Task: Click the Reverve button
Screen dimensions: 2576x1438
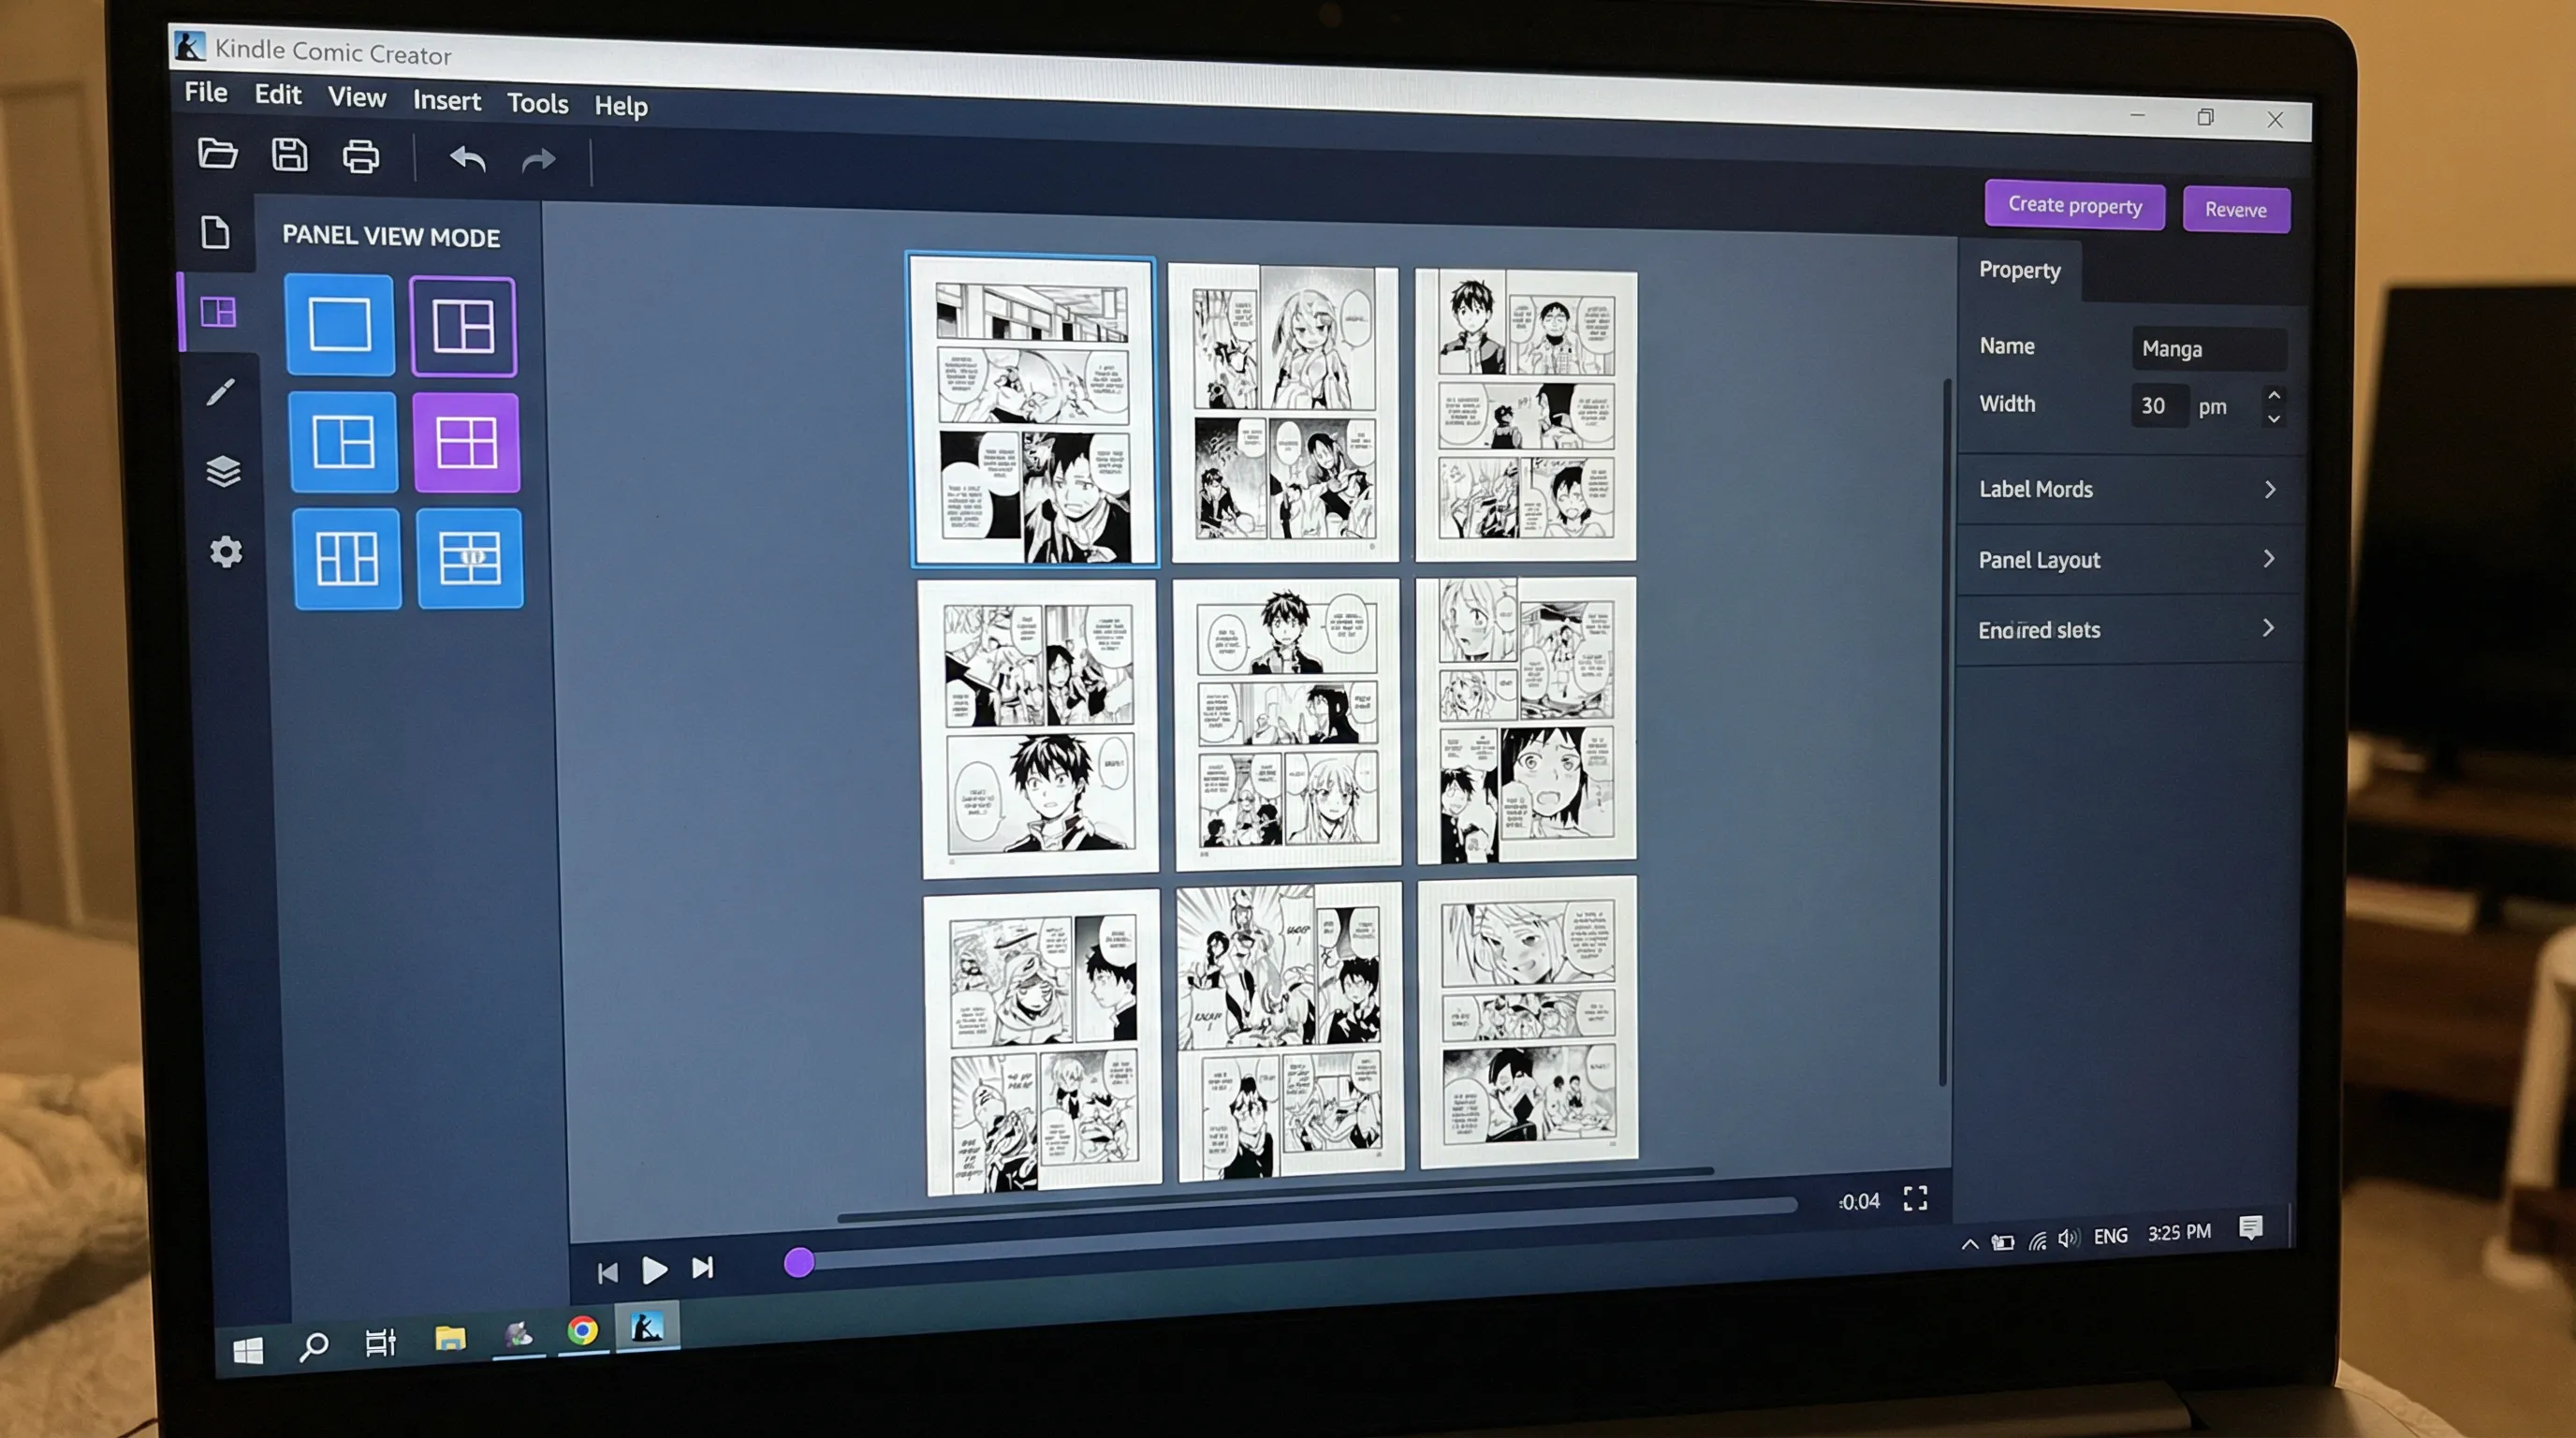Action: pyautogui.click(x=2236, y=209)
